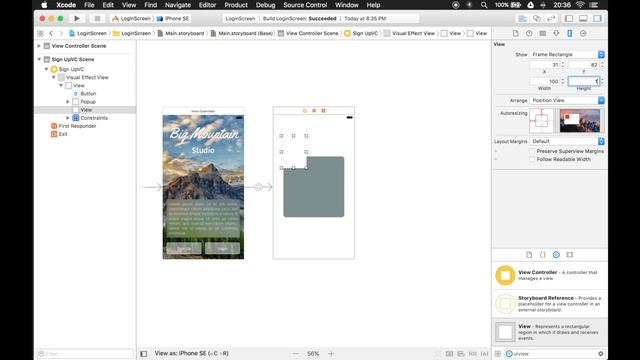
Task: Open the Identity inspector
Action: [x=543, y=33]
